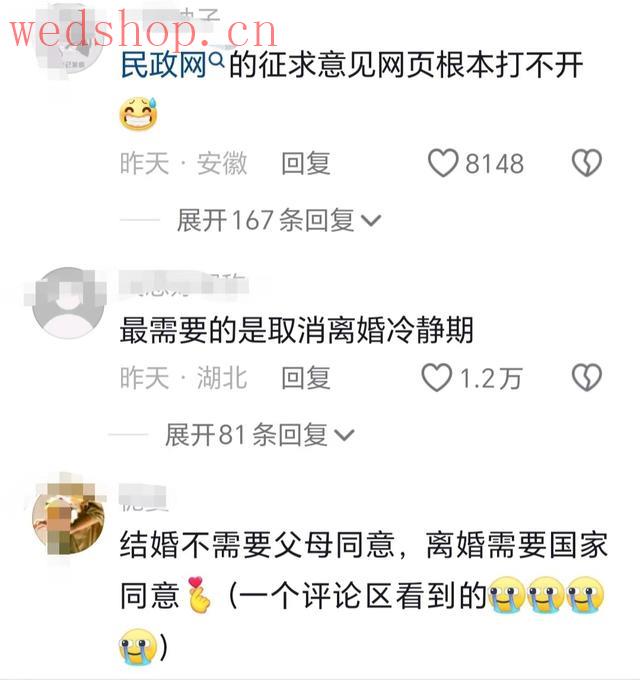This screenshot has height=680, width=640.
Task: Dislike the comment from 安徽
Action: 587,163
